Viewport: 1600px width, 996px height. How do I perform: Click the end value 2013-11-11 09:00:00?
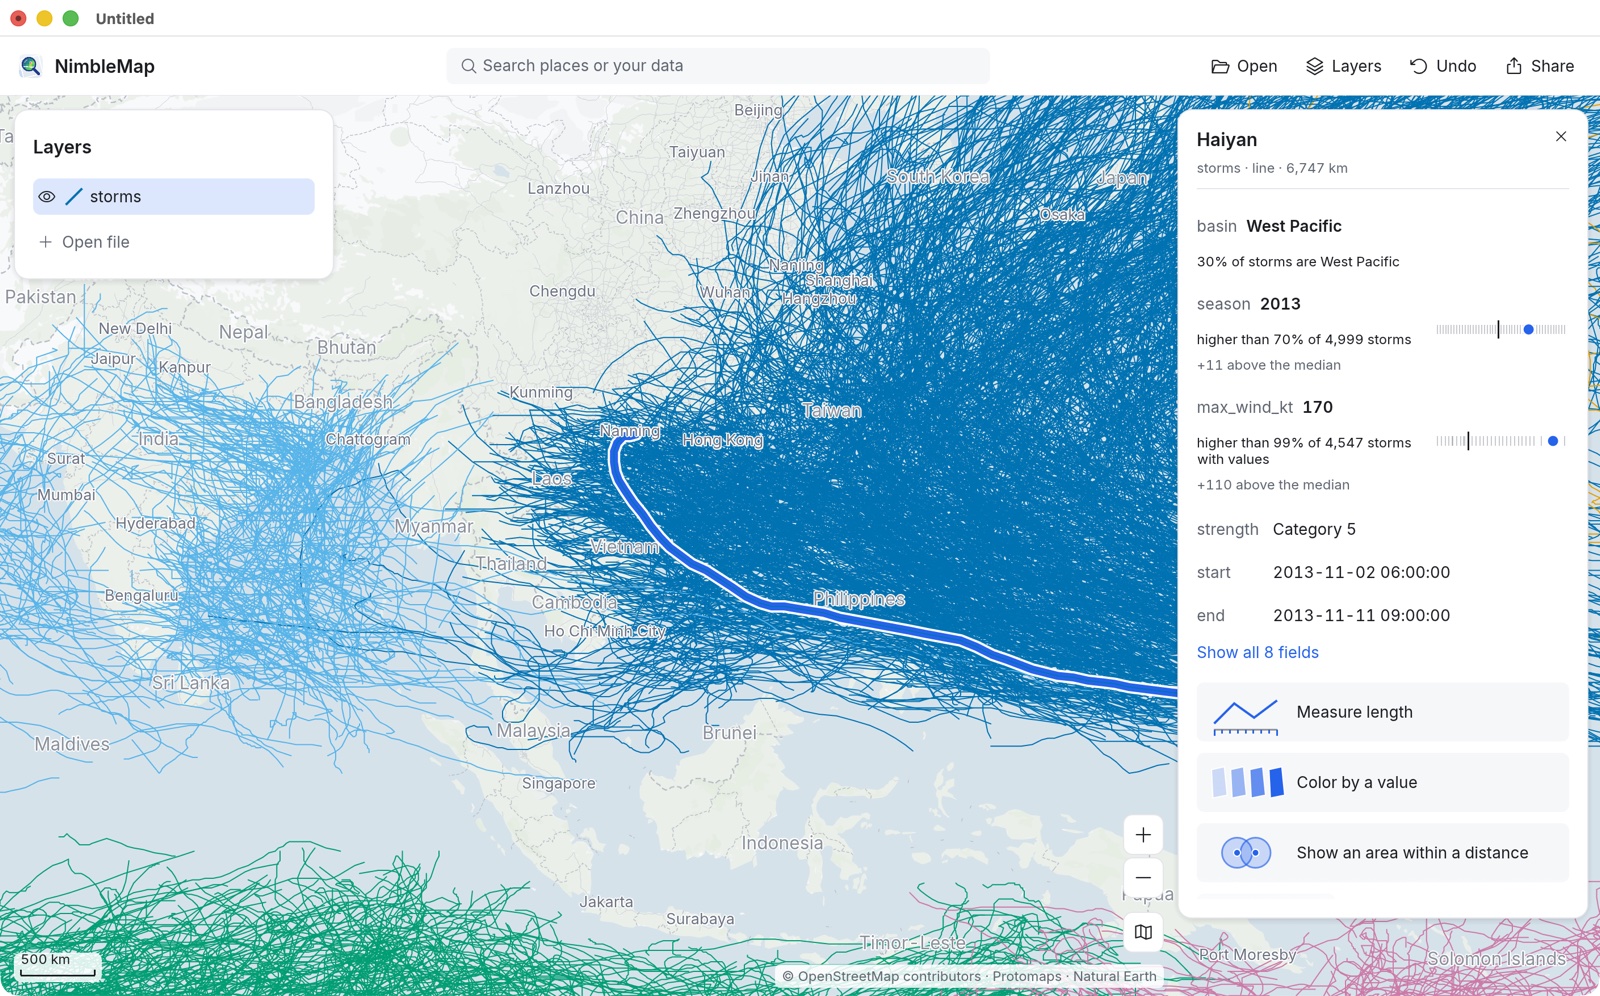(1361, 615)
